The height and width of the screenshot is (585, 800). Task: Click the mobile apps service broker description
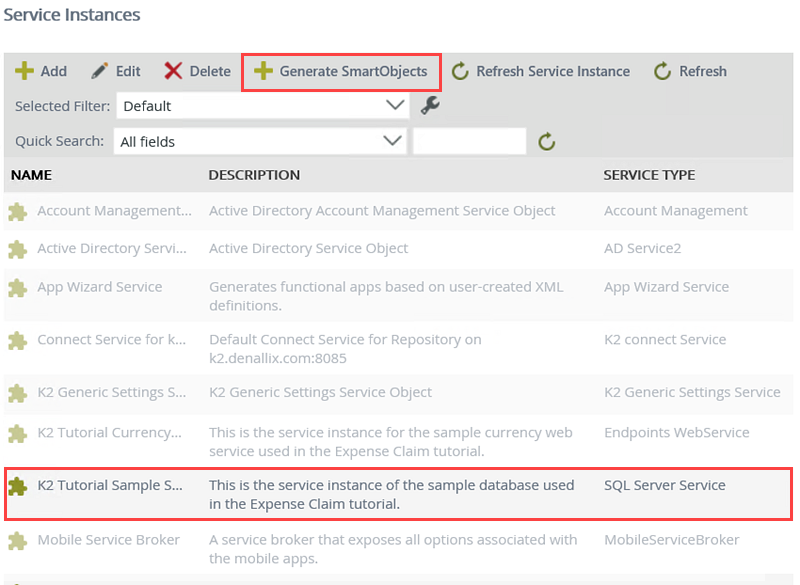click(393, 549)
